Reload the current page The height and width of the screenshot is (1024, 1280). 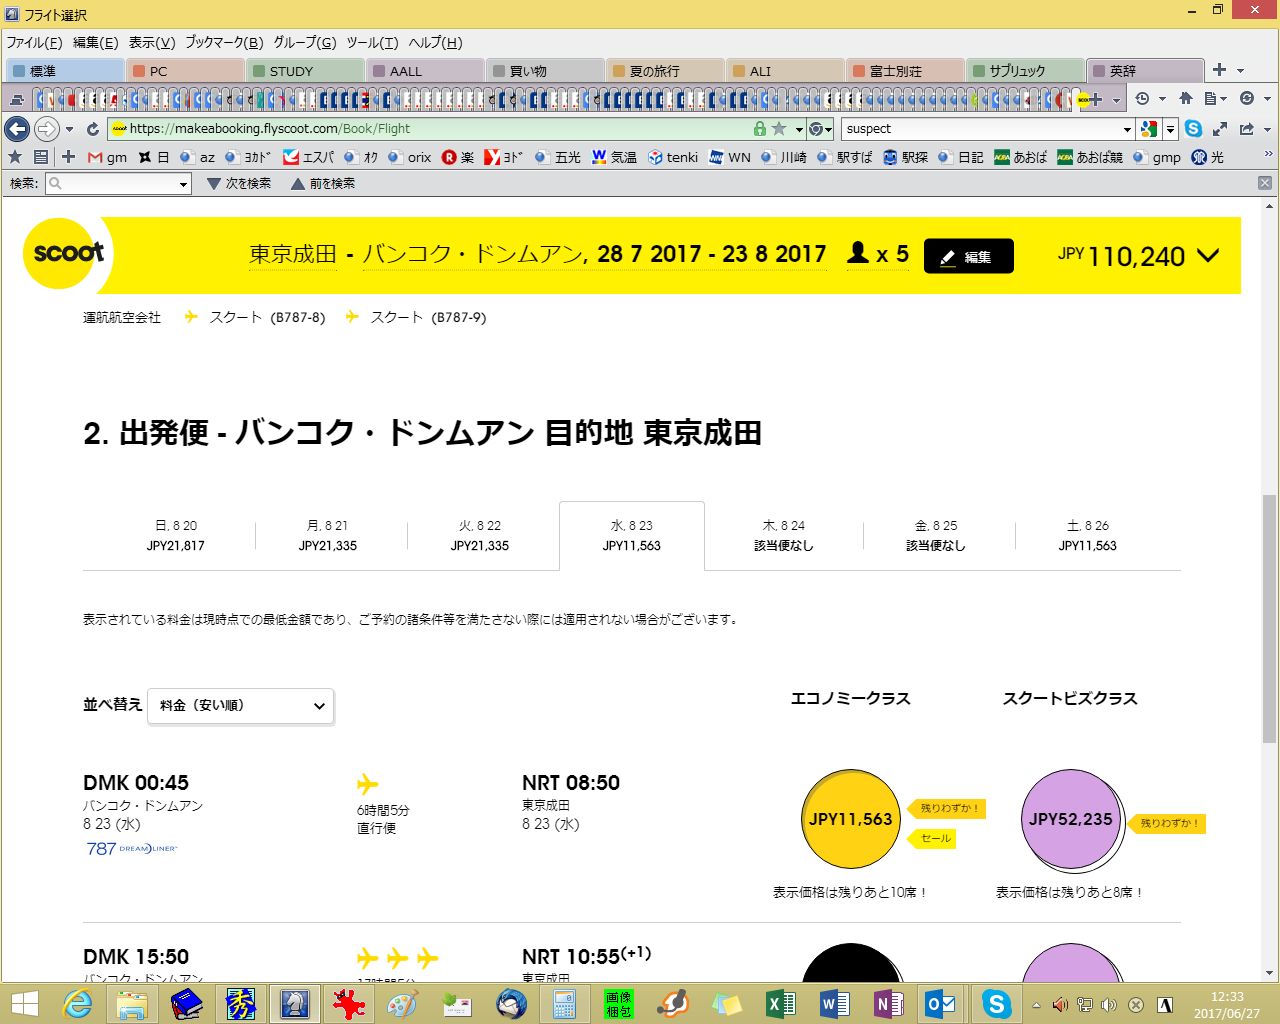coord(93,129)
